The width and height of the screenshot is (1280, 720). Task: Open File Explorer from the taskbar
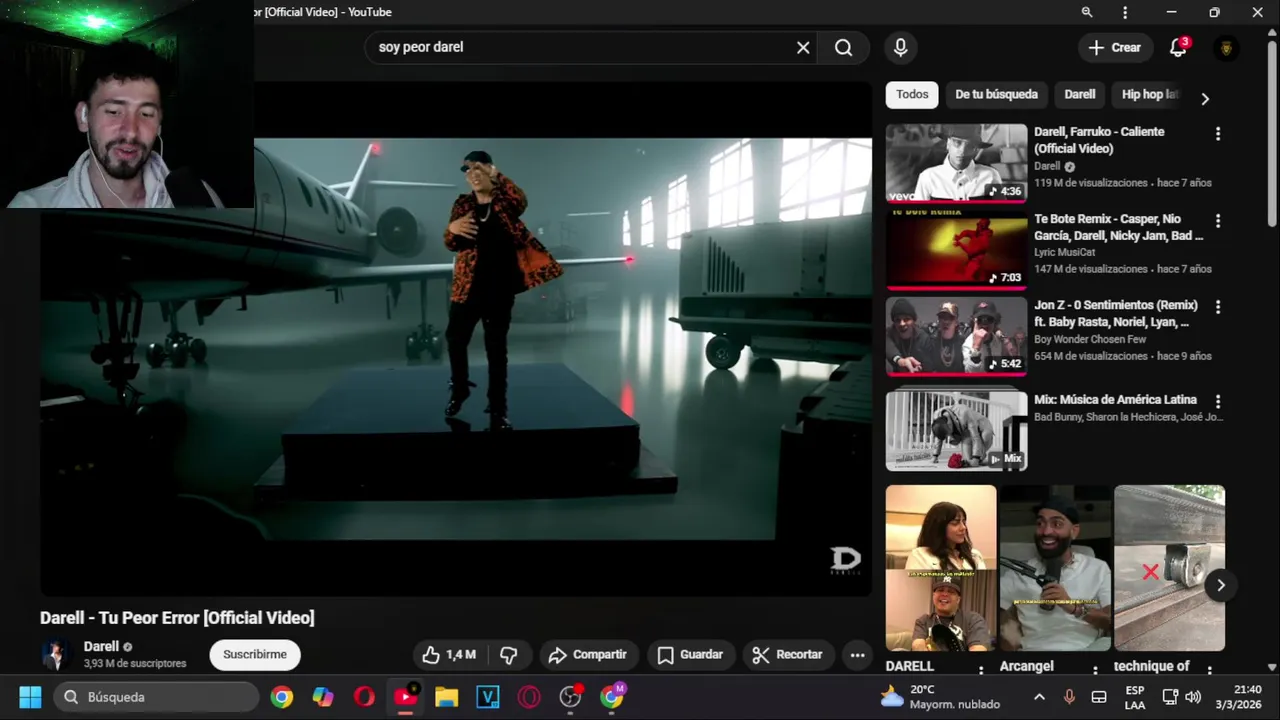pos(446,697)
